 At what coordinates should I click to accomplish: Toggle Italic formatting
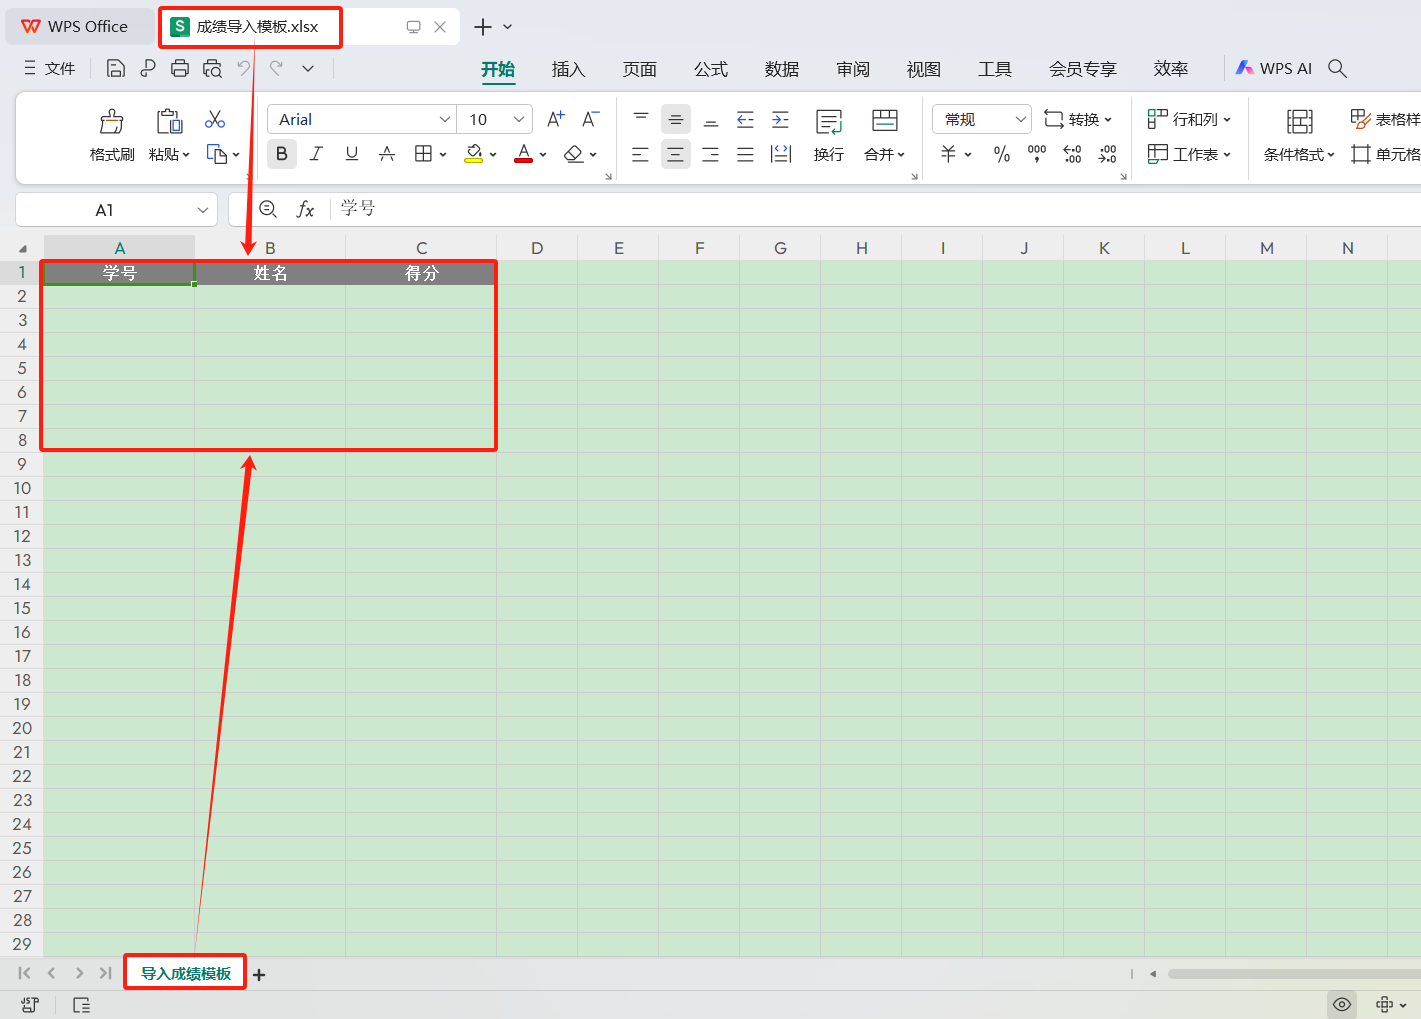[x=316, y=154]
